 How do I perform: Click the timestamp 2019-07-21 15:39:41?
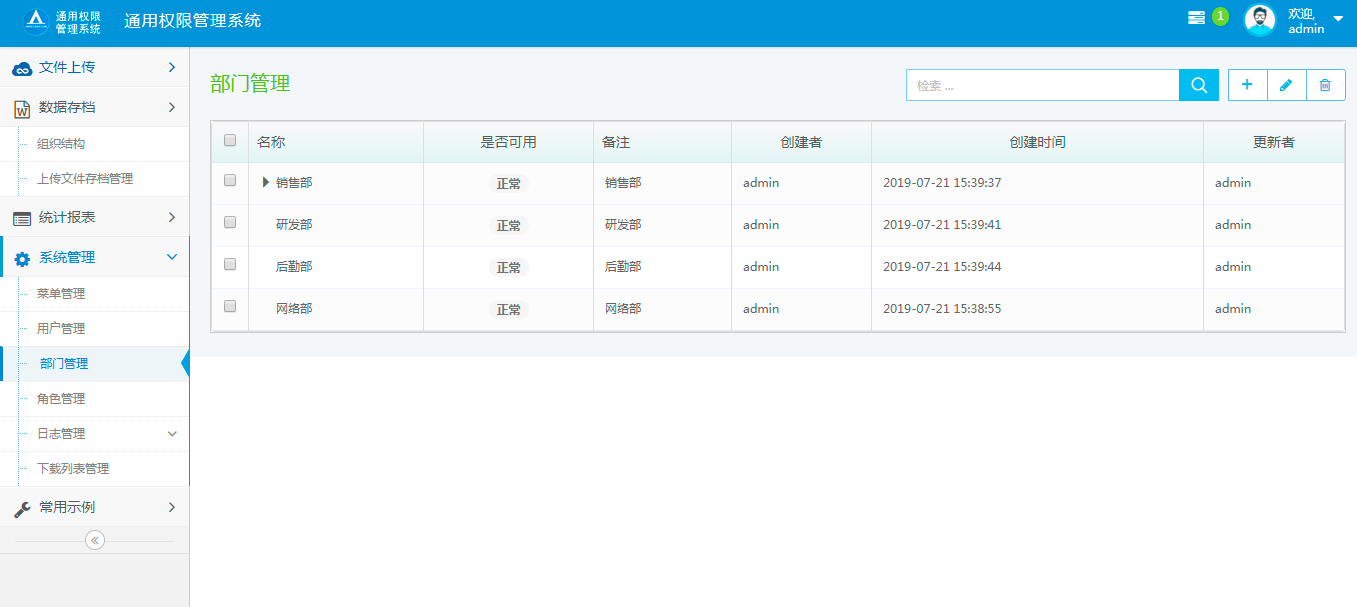[942, 225]
